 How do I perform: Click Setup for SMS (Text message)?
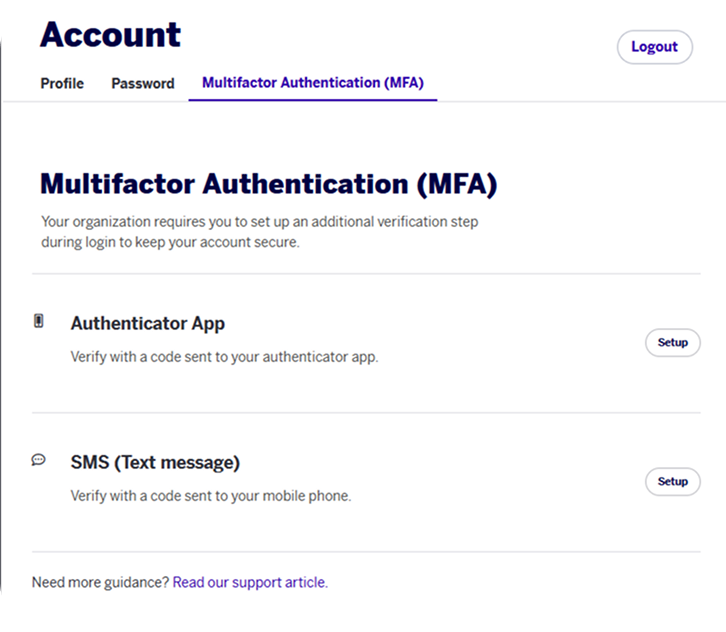(x=672, y=482)
